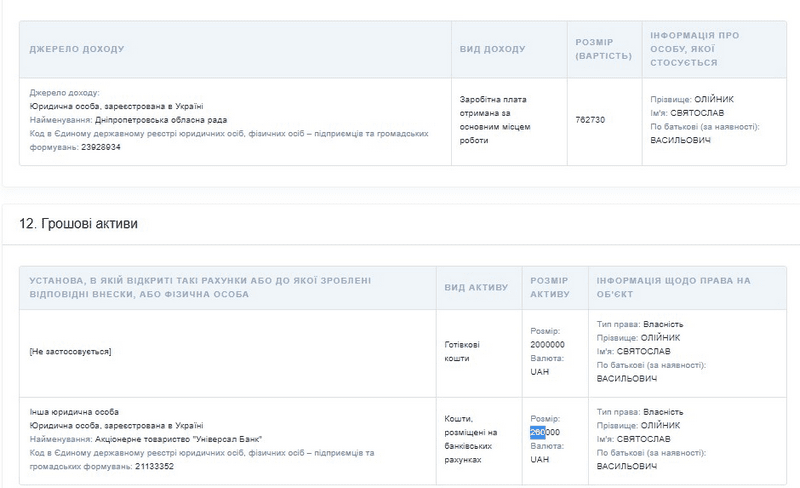Click the 'РОЗМІР (ВАРТІСТЬ)' column header
The width and height of the screenshot is (800, 488).
[x=604, y=49]
